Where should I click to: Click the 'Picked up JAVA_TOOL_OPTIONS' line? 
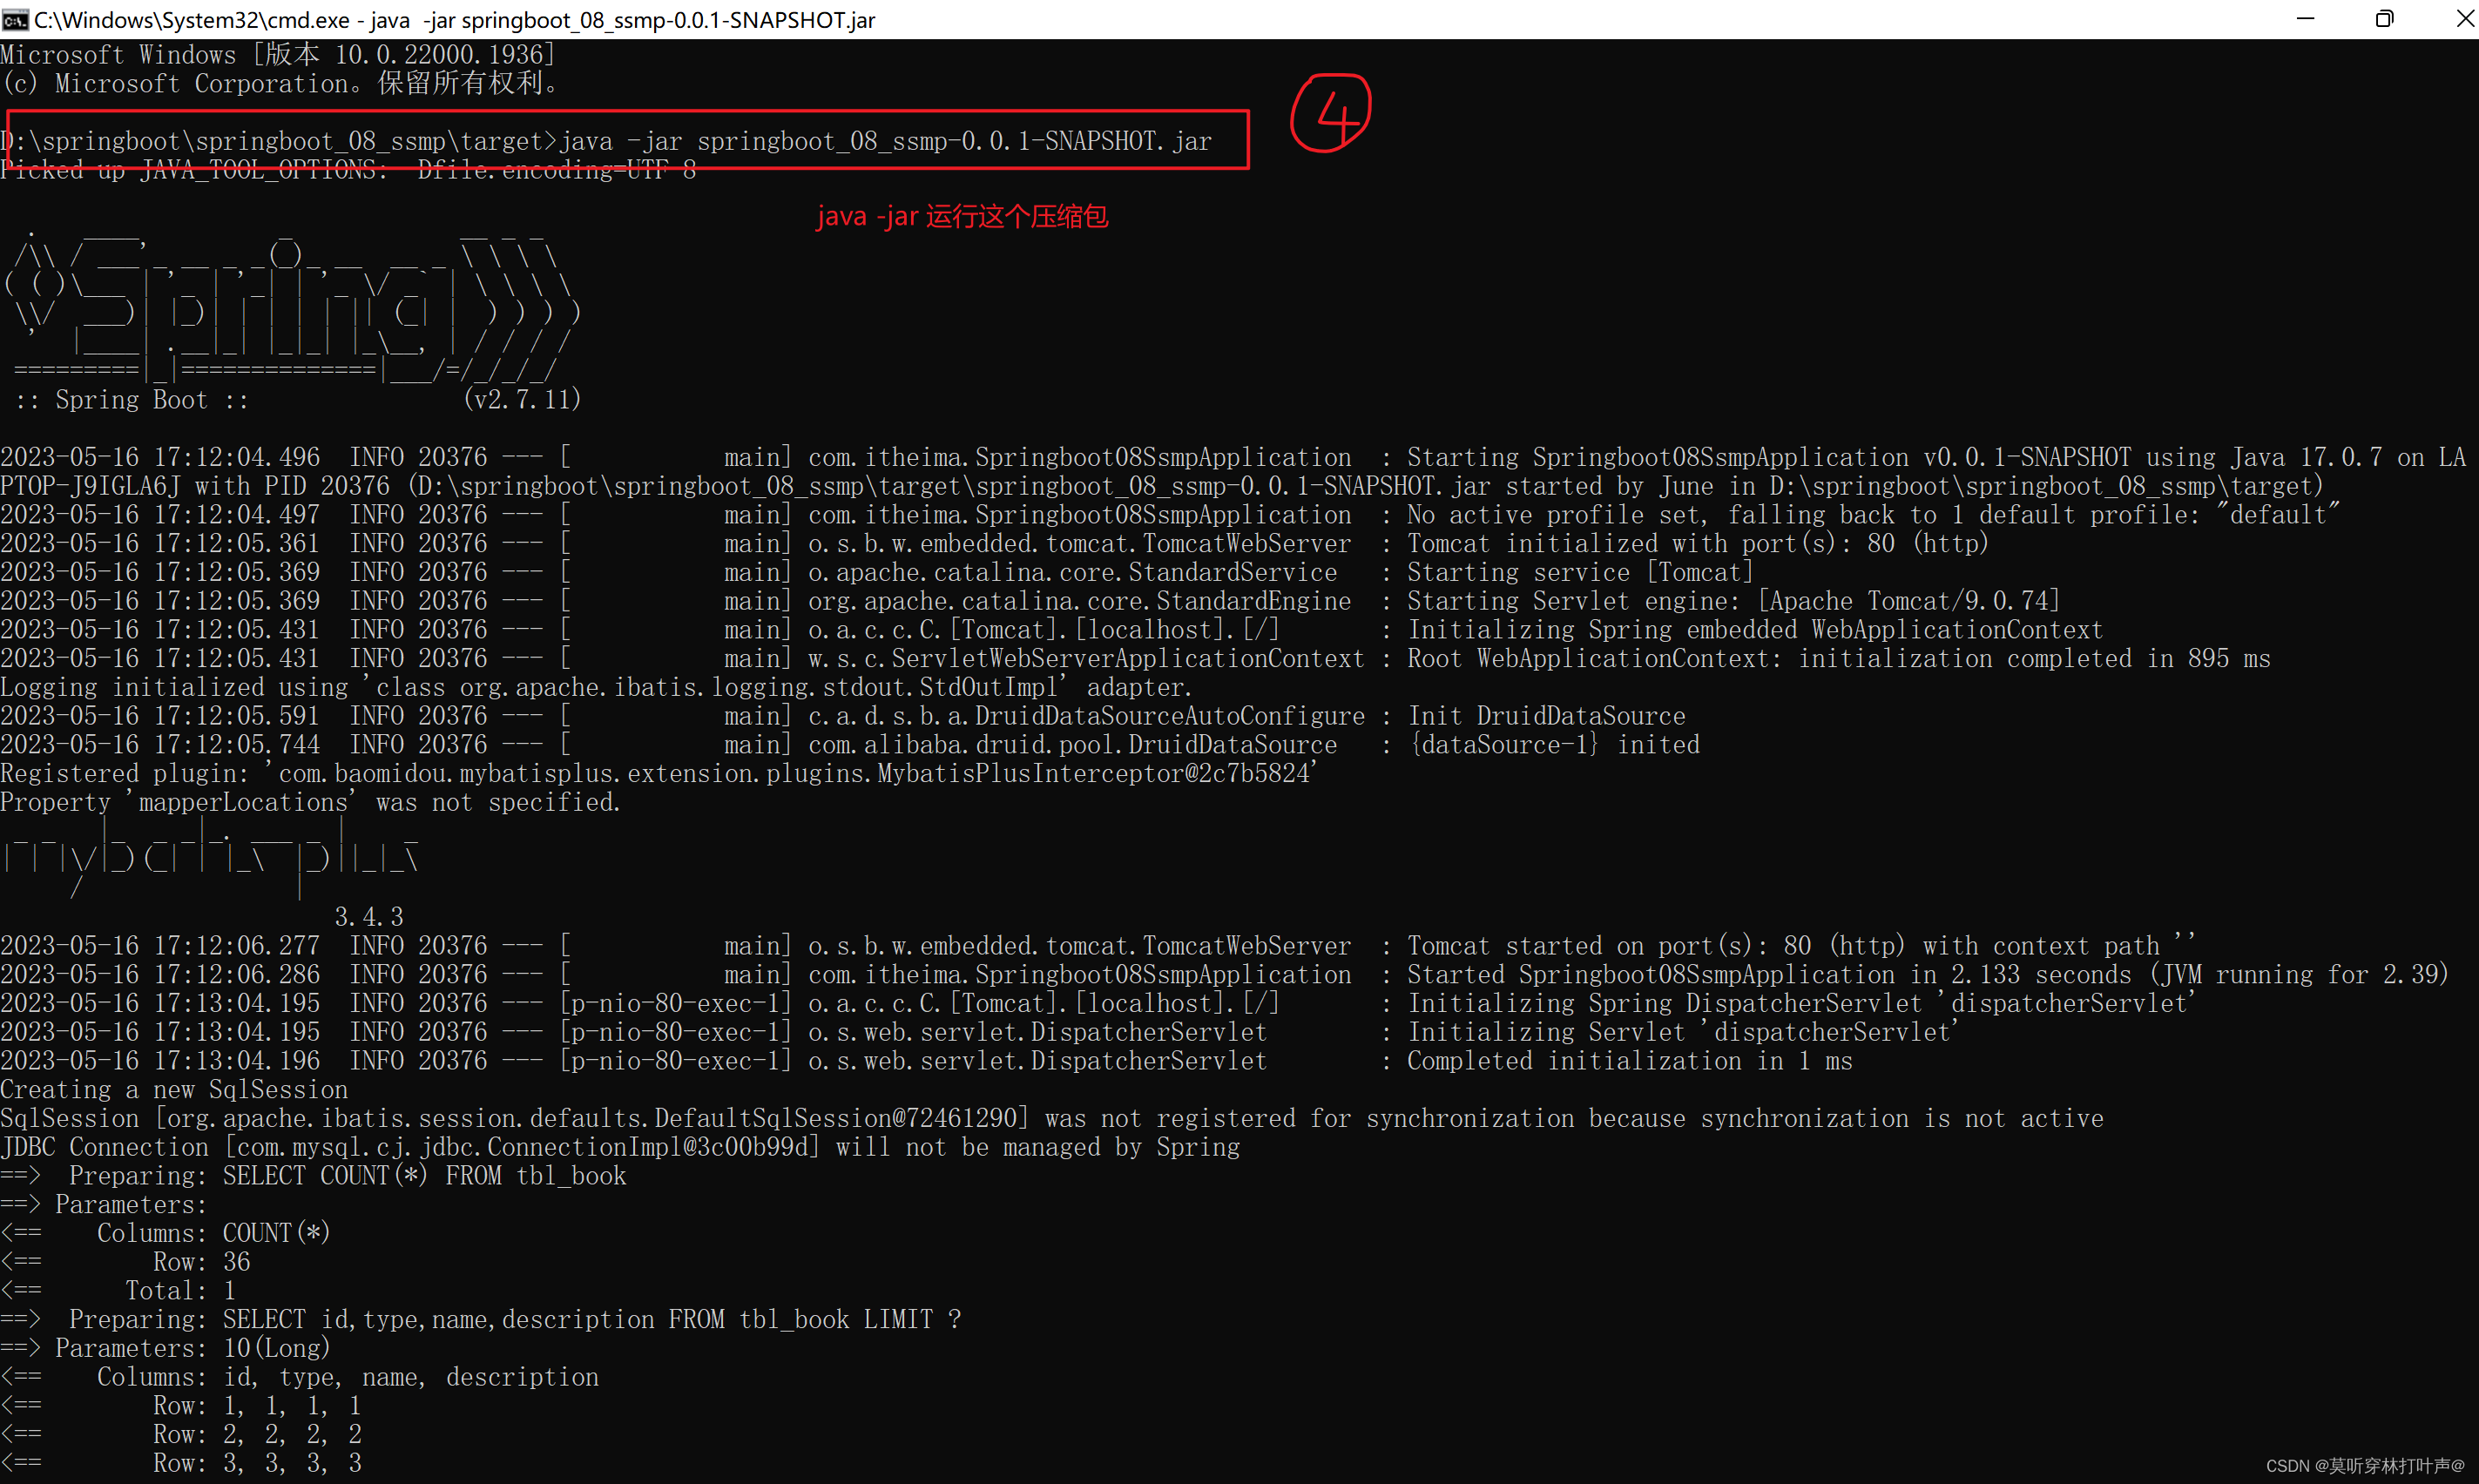[x=348, y=170]
